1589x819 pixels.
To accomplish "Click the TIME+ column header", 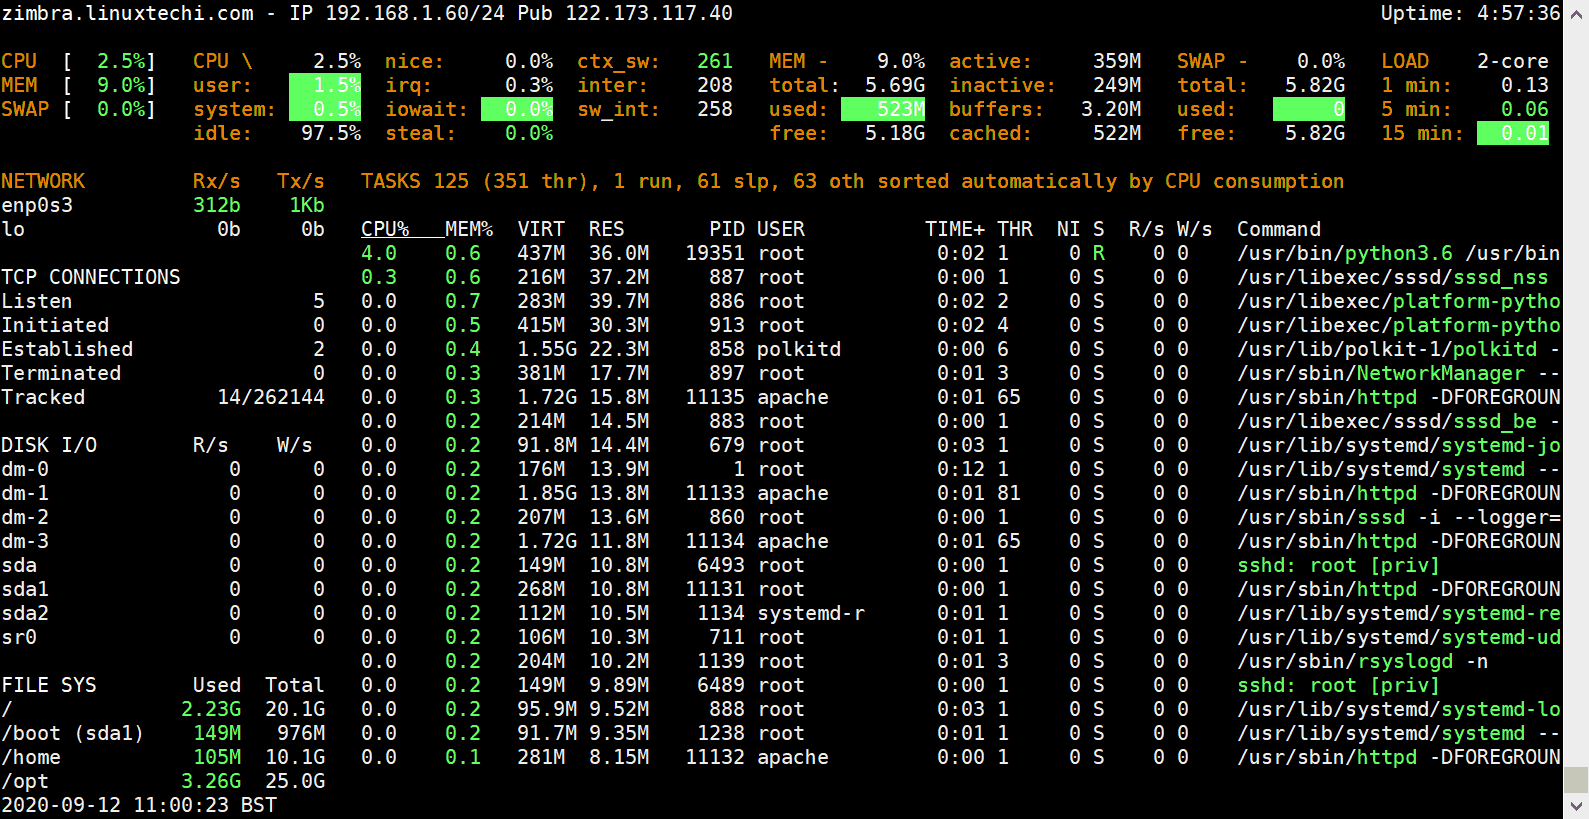I will pos(955,229).
